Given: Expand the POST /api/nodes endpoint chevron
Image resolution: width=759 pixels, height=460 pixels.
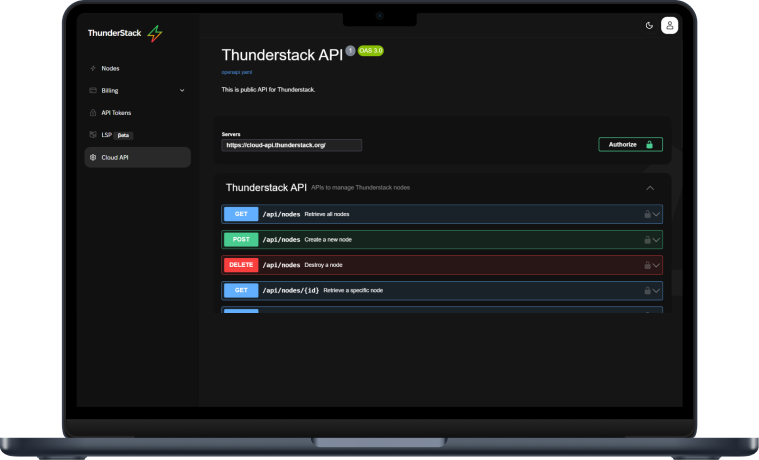Looking at the screenshot, I should [657, 240].
